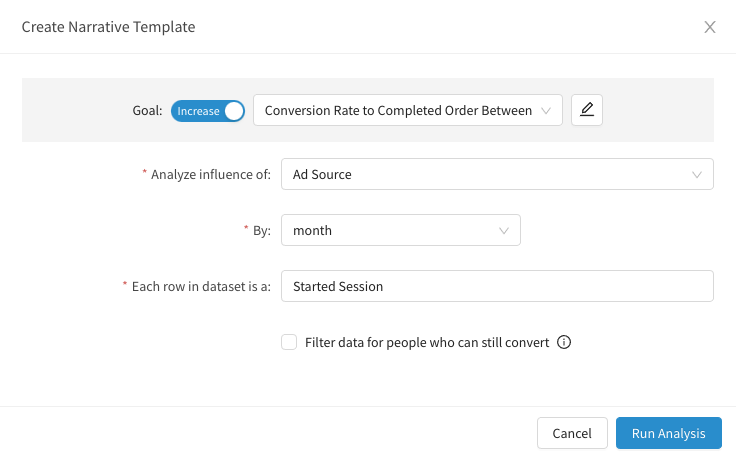
Task: Click the Started Session input field
Action: coord(497,286)
